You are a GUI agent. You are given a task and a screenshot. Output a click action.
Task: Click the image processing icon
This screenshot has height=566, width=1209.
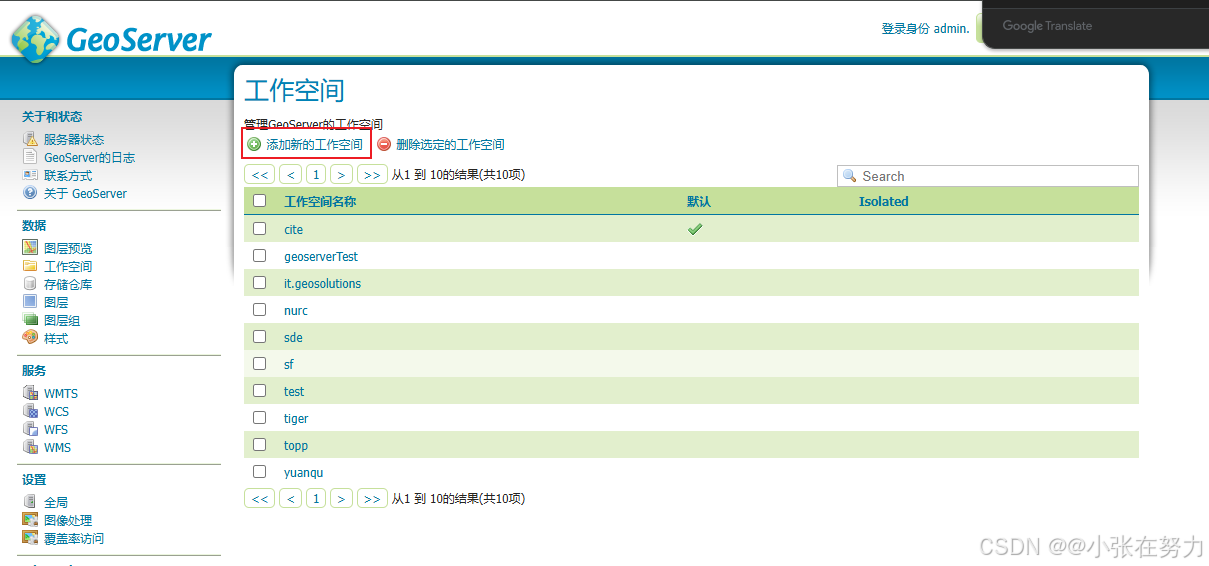coord(30,520)
